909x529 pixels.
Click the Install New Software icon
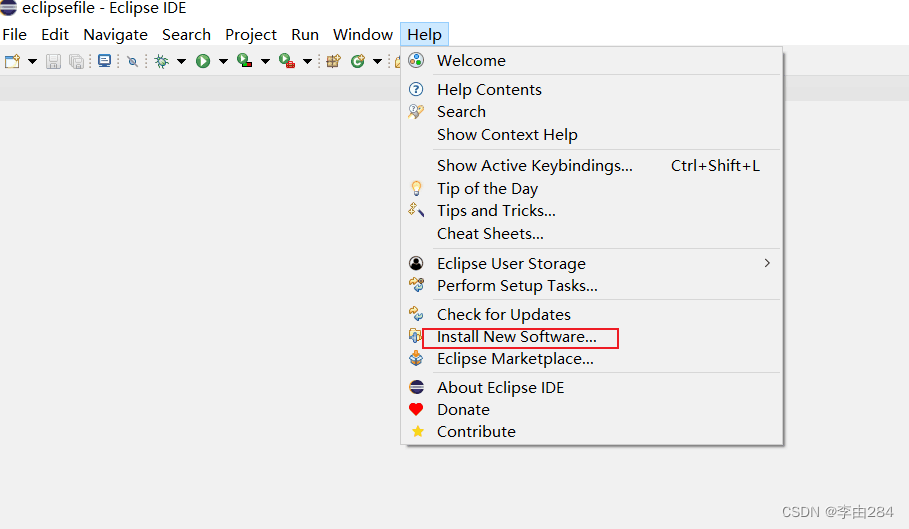415,335
